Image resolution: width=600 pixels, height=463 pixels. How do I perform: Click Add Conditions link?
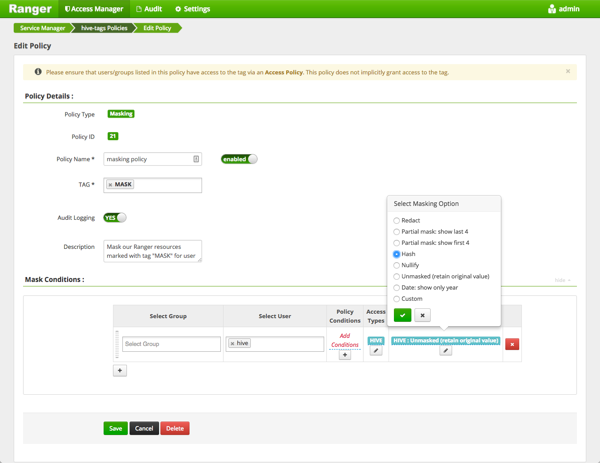[345, 340]
